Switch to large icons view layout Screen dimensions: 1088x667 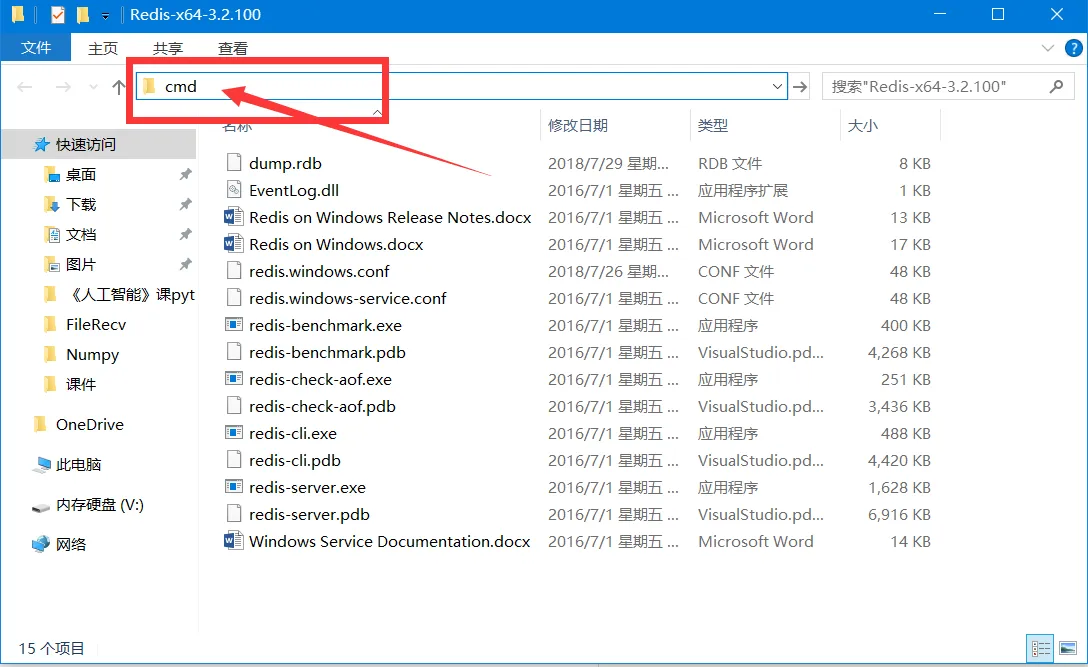1069,649
